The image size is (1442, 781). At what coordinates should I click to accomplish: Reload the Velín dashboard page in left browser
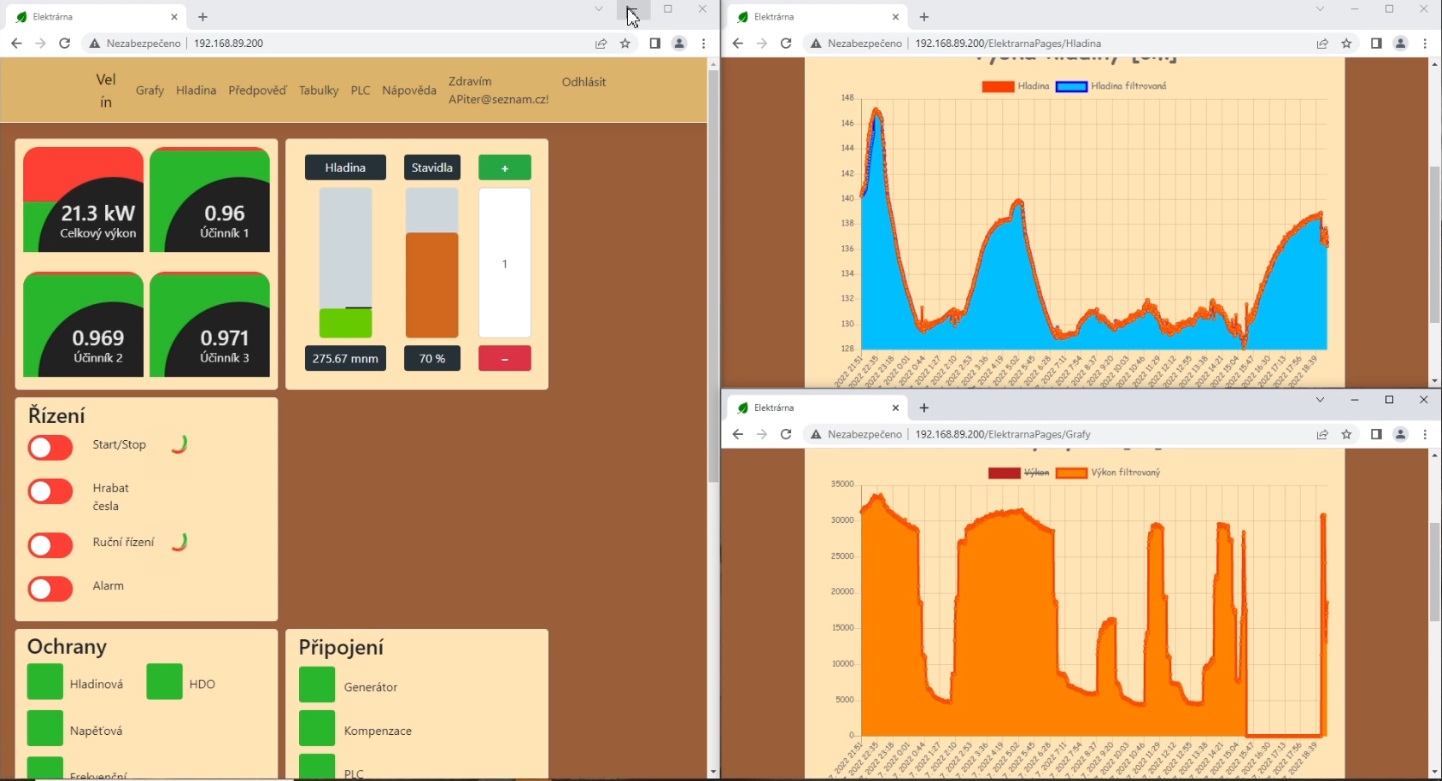pos(64,44)
